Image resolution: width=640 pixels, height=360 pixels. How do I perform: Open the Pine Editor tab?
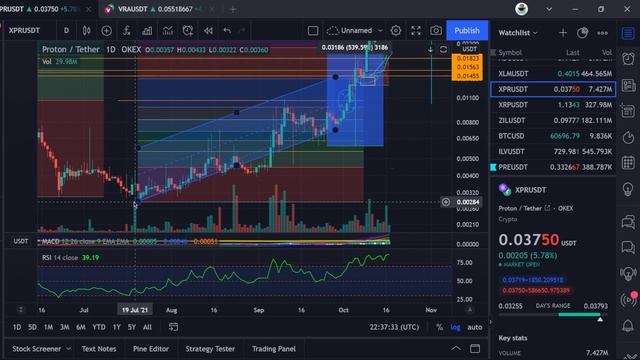click(151, 349)
